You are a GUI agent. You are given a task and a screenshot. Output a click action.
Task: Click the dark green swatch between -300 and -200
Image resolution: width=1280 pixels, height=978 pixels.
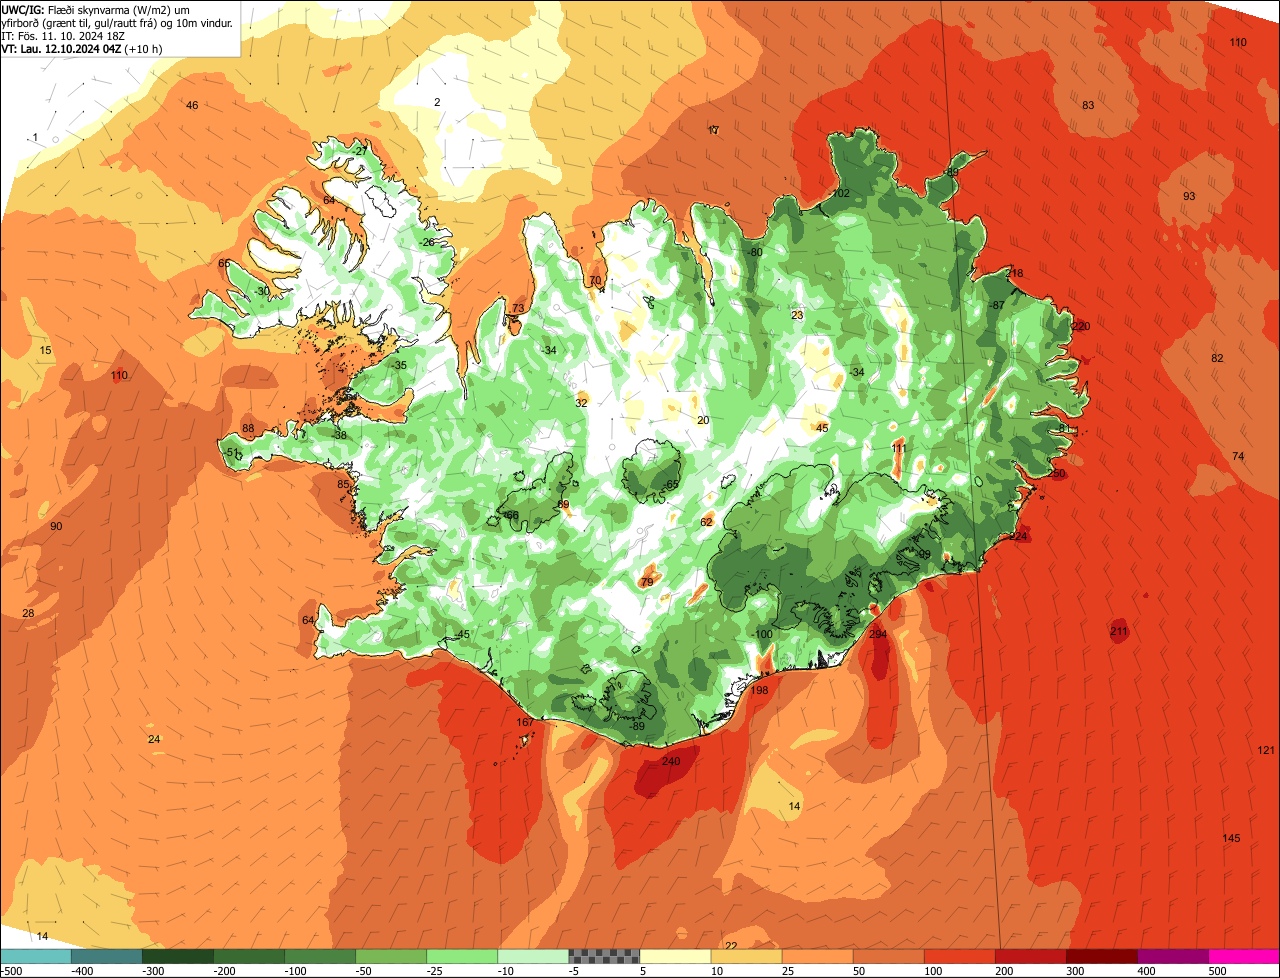coord(178,956)
